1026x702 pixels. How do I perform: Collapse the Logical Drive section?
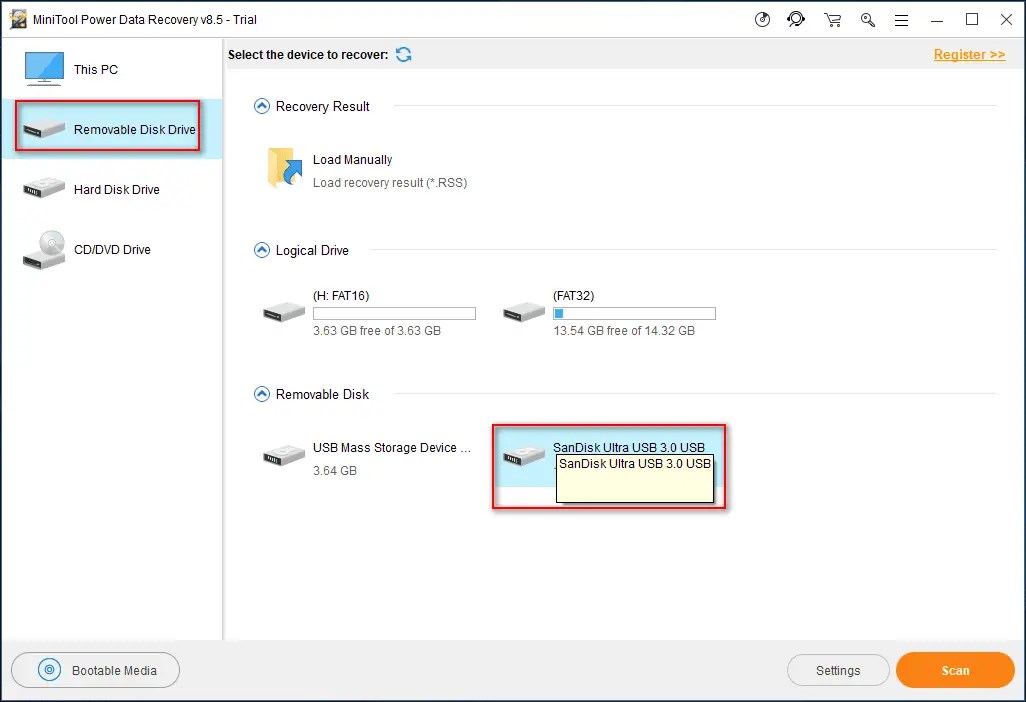[261, 250]
